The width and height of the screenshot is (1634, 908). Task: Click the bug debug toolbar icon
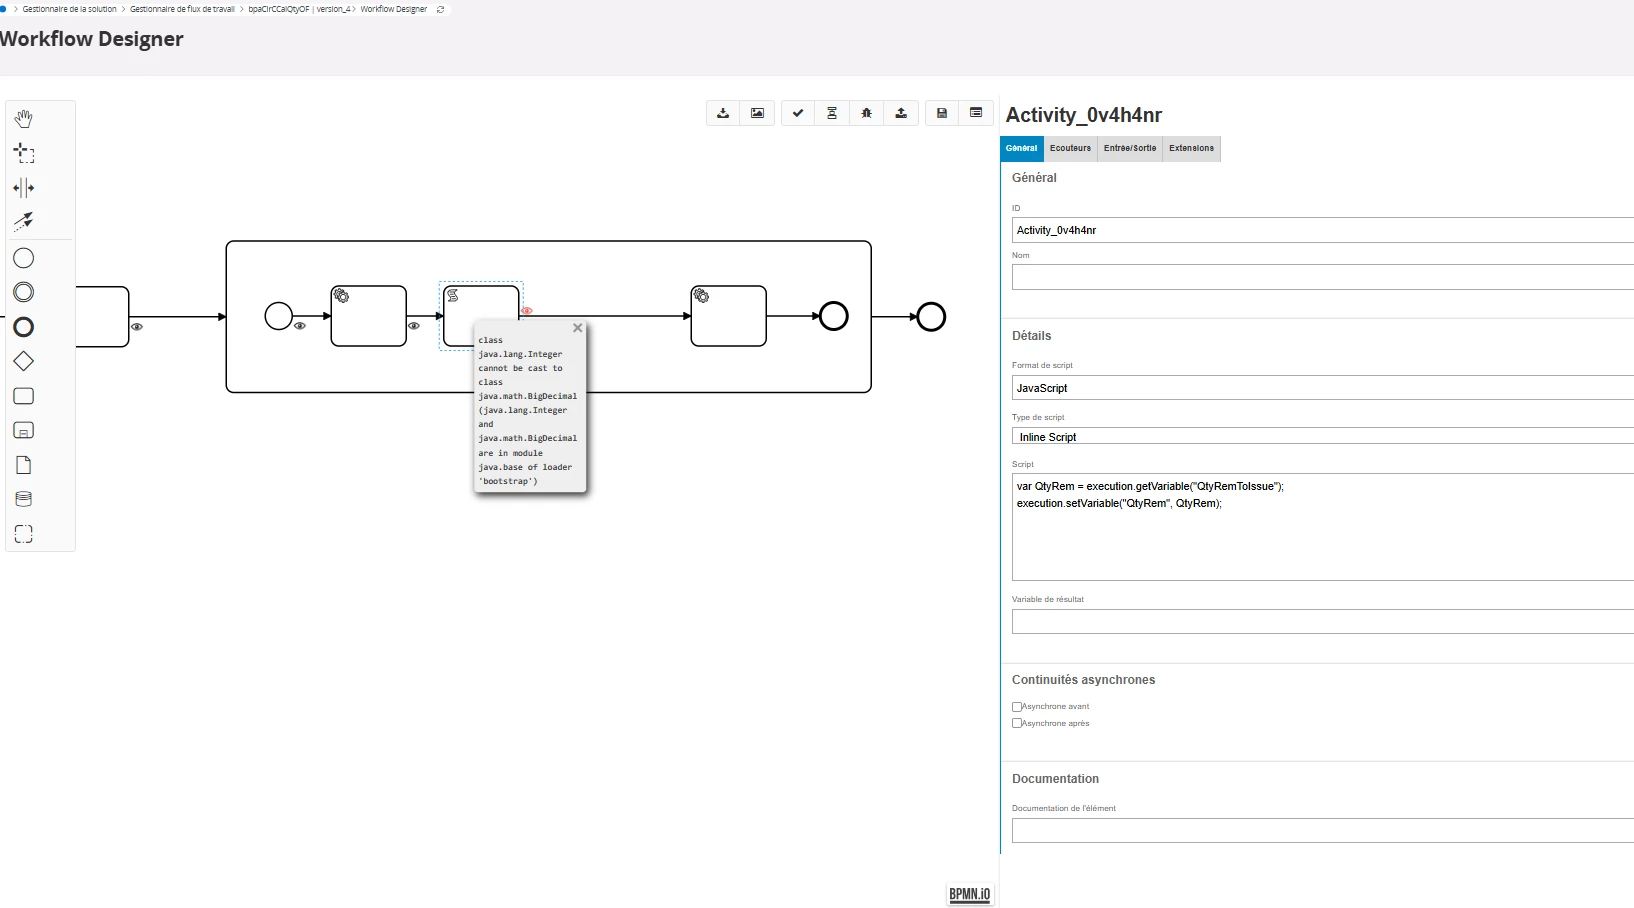point(866,113)
